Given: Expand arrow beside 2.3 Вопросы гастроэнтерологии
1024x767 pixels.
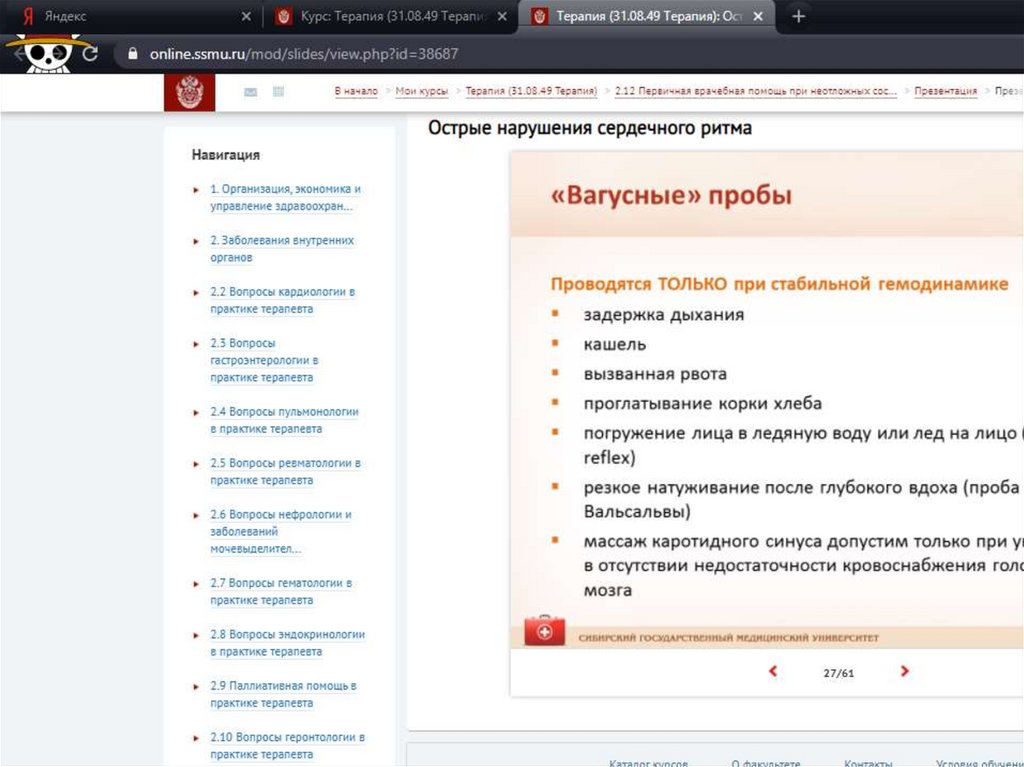Looking at the screenshot, I should (196, 344).
